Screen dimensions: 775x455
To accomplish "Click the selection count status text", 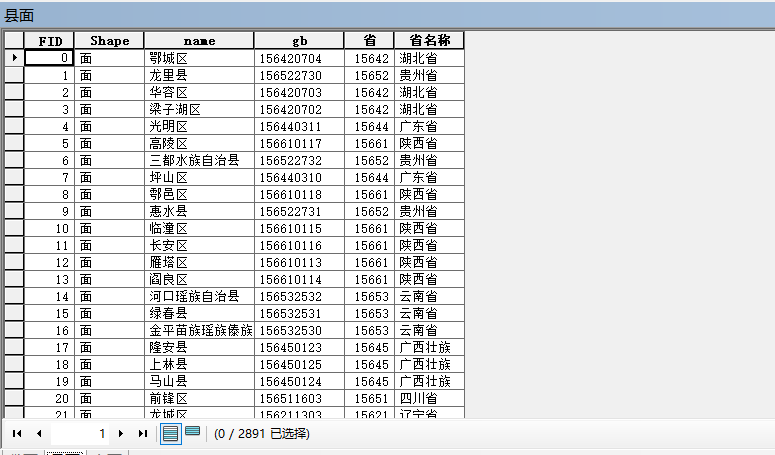I will 262,434.
